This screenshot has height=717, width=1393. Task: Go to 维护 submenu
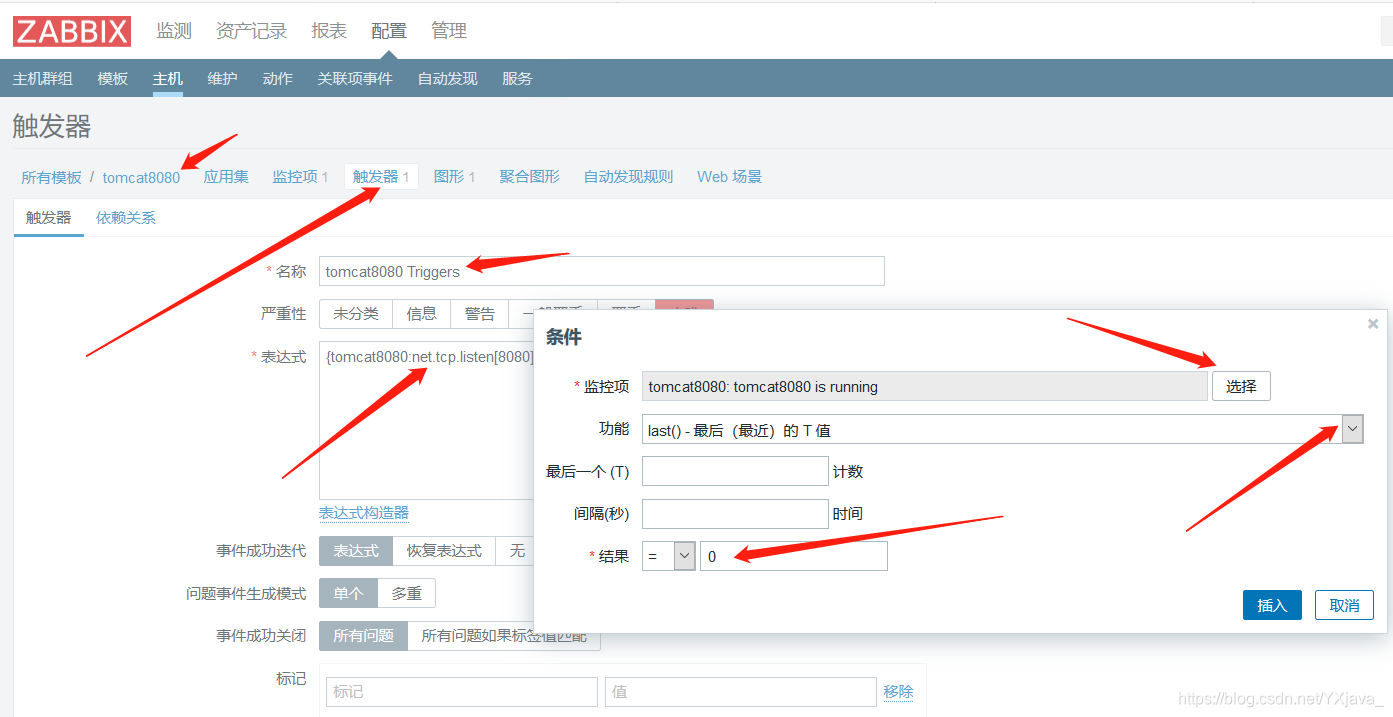coord(222,78)
